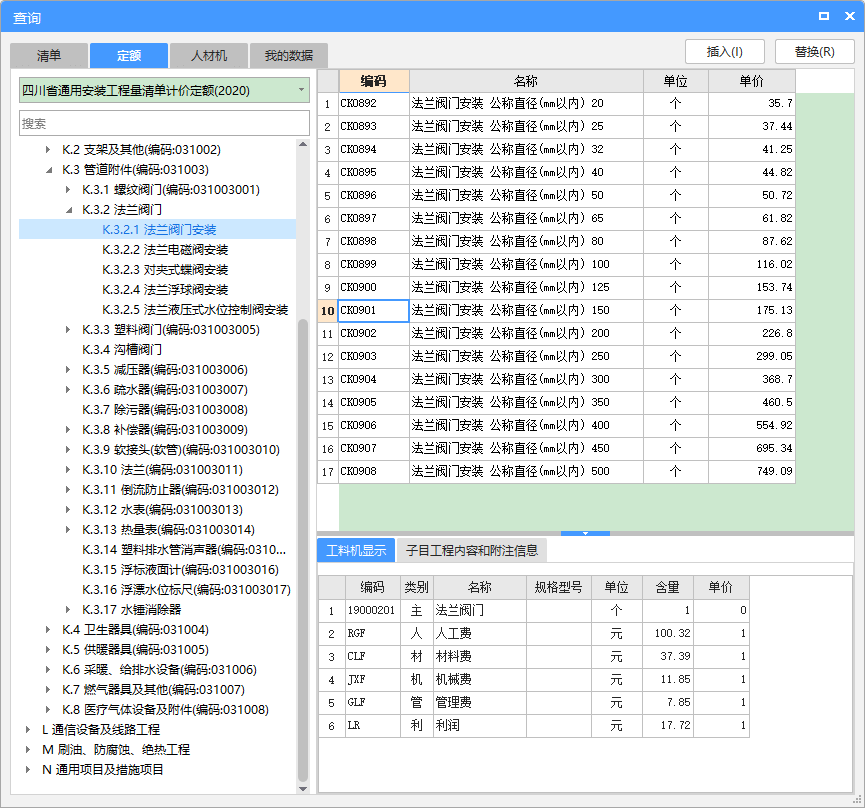Screen dimensions: 865x808
Task: Sort by the 单价 column header
Action: click(751, 81)
